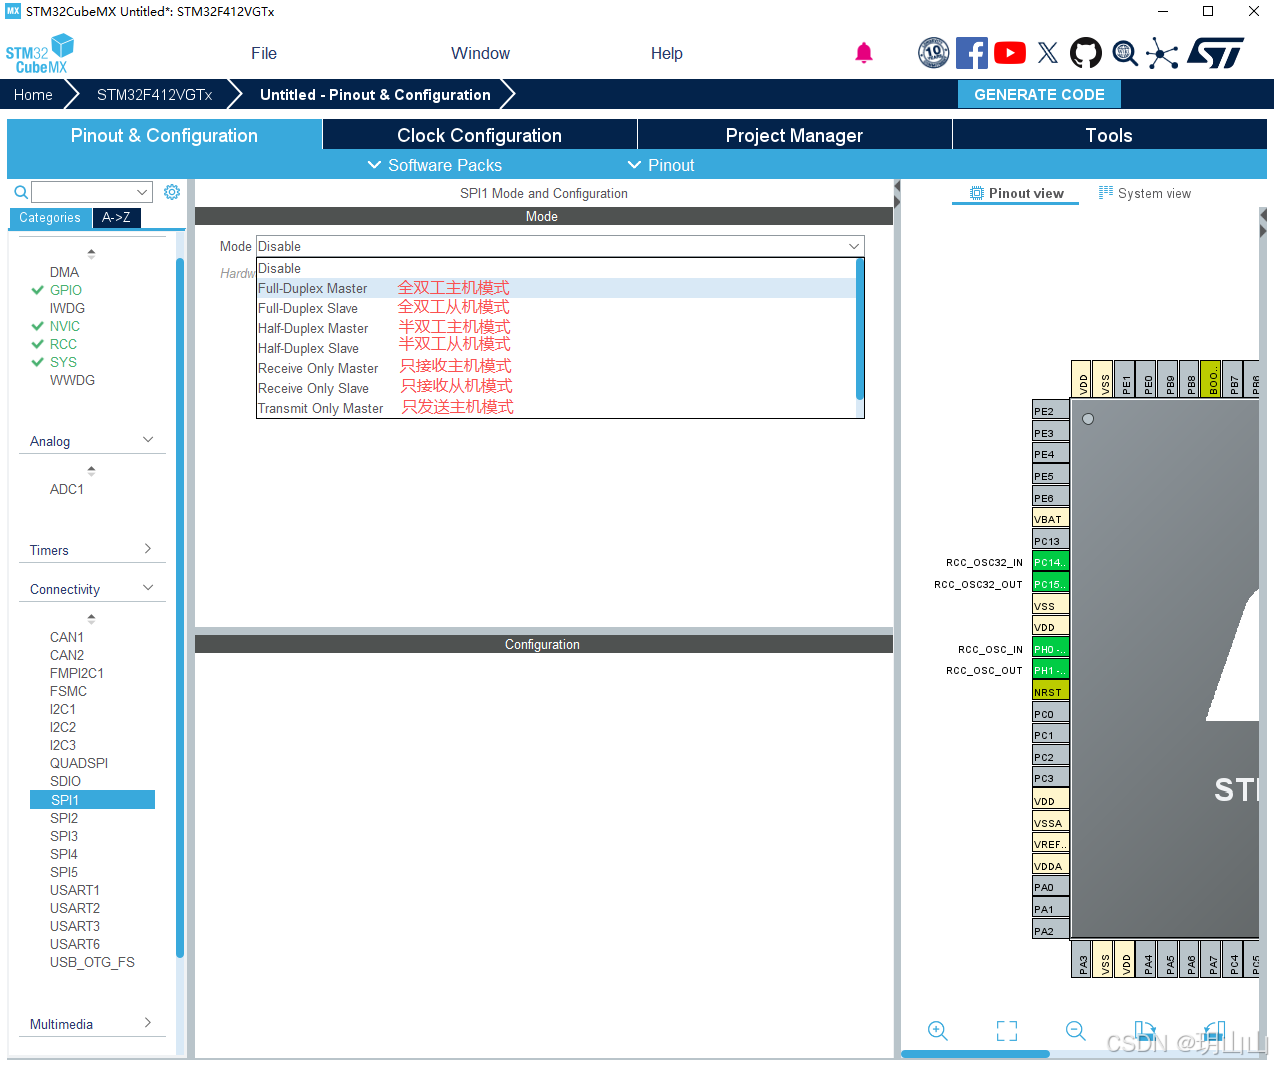Viewport: 1274px width, 1065px height.
Task: Select SPI2 in connectivity list
Action: click(x=64, y=818)
